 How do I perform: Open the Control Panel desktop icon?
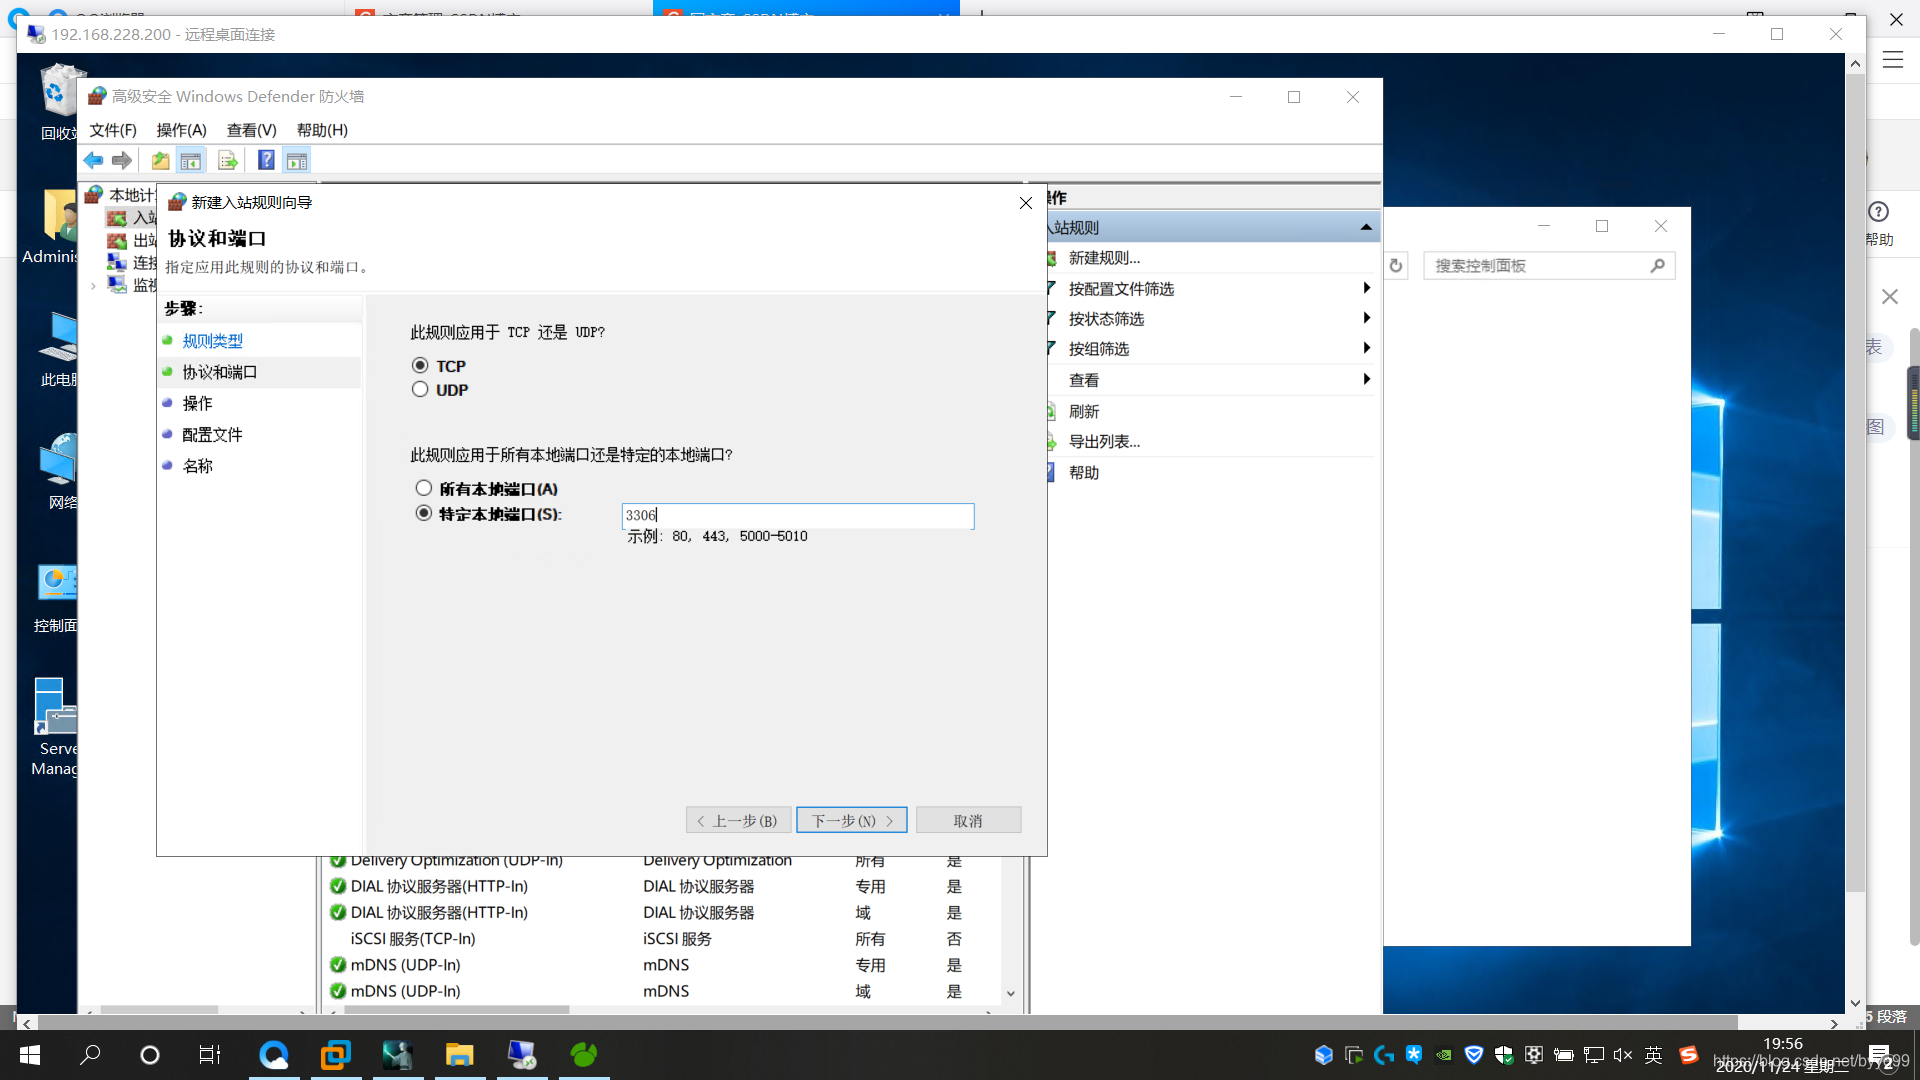click(56, 598)
